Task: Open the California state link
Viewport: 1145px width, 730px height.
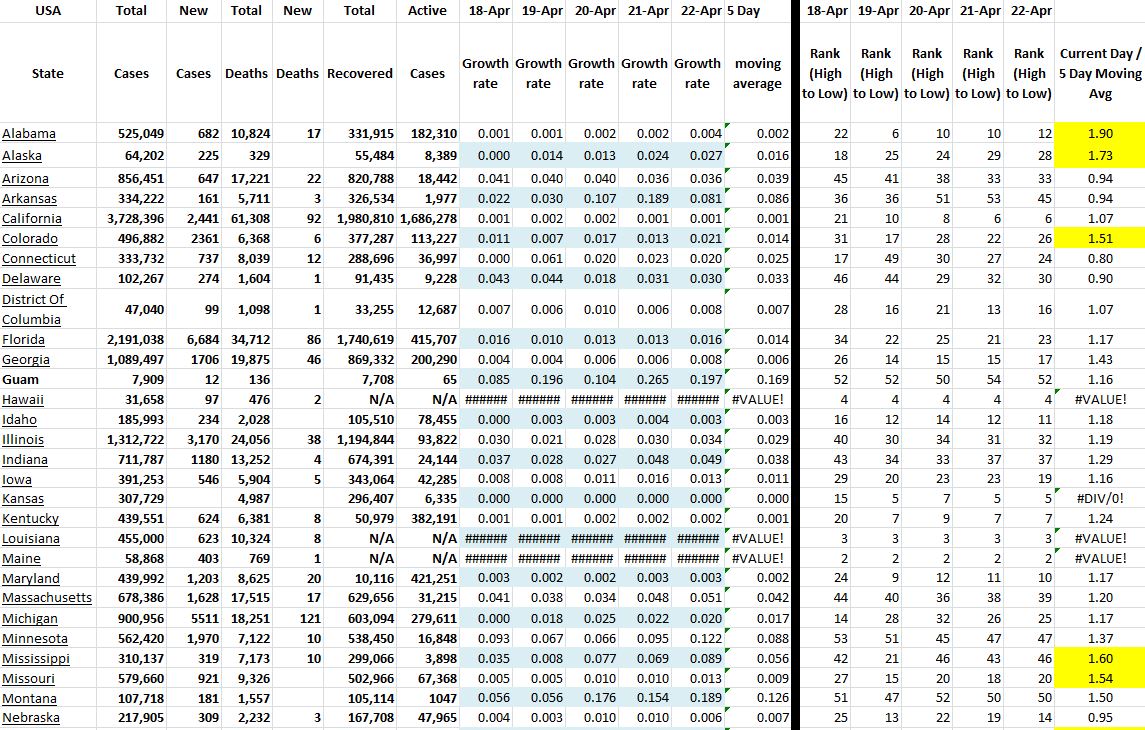Action: point(32,219)
